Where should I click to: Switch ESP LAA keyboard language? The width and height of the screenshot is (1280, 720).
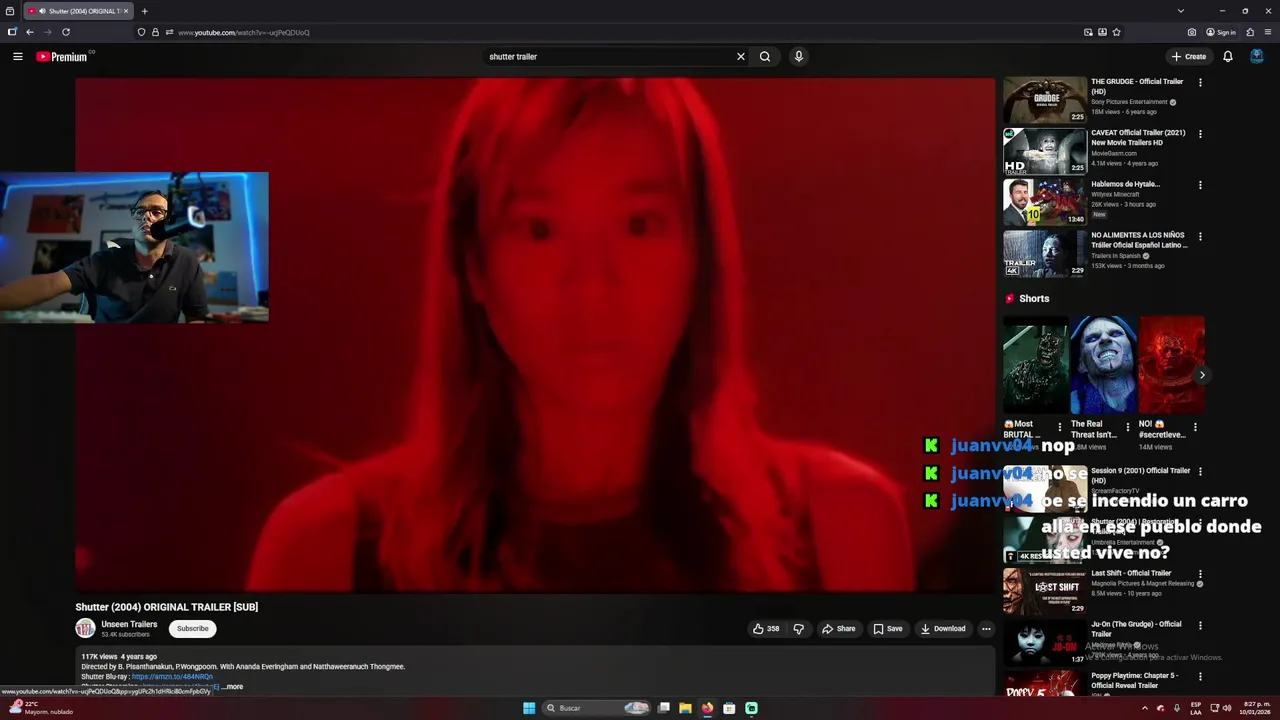click(1196, 708)
